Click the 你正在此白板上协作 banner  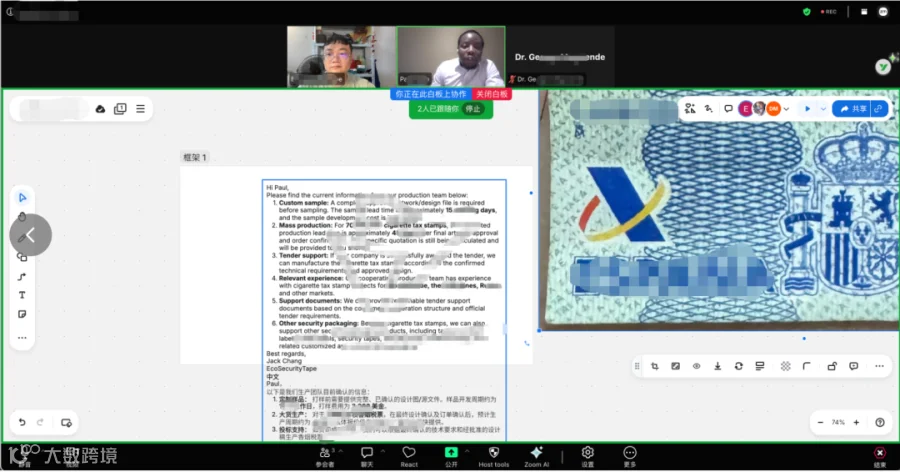(431, 94)
